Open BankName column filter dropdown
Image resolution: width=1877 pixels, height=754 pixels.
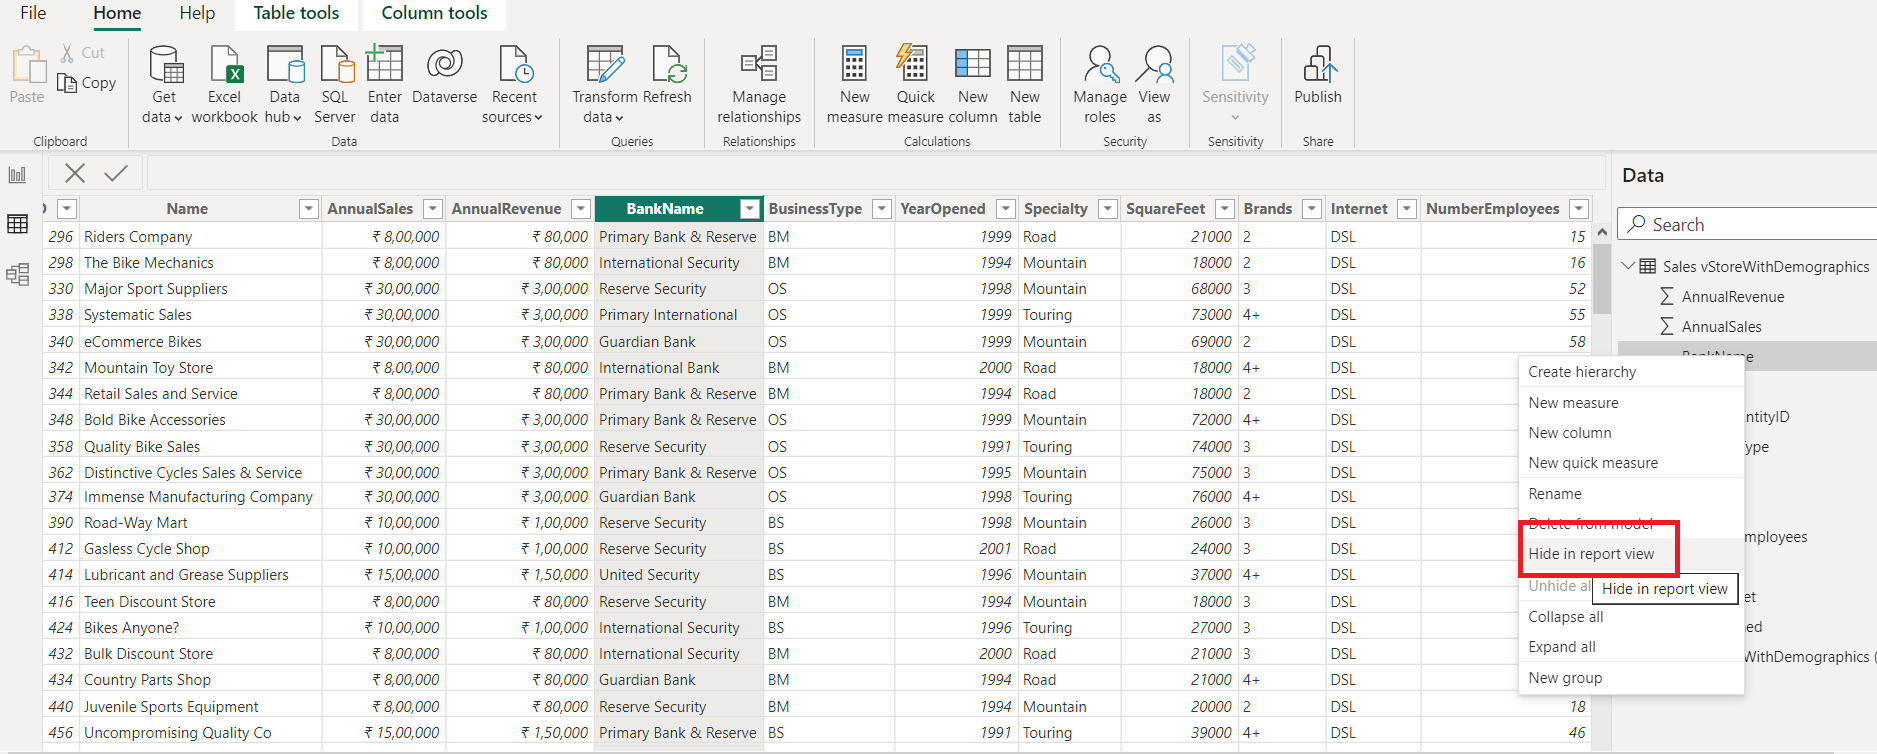click(749, 209)
